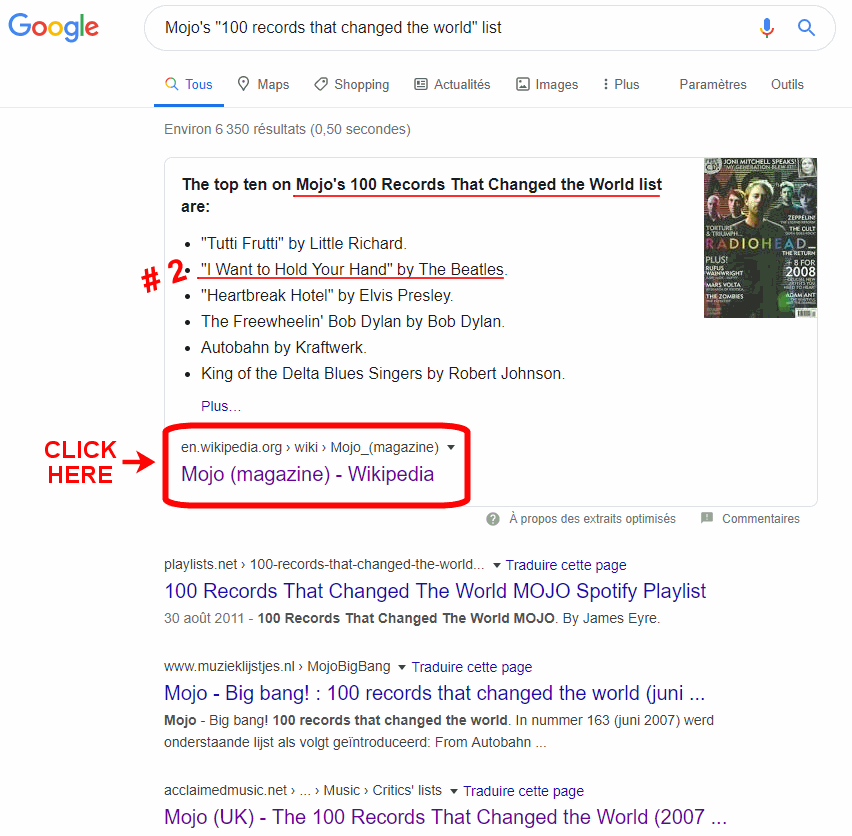Open Paramètres settings menu

coord(712,84)
